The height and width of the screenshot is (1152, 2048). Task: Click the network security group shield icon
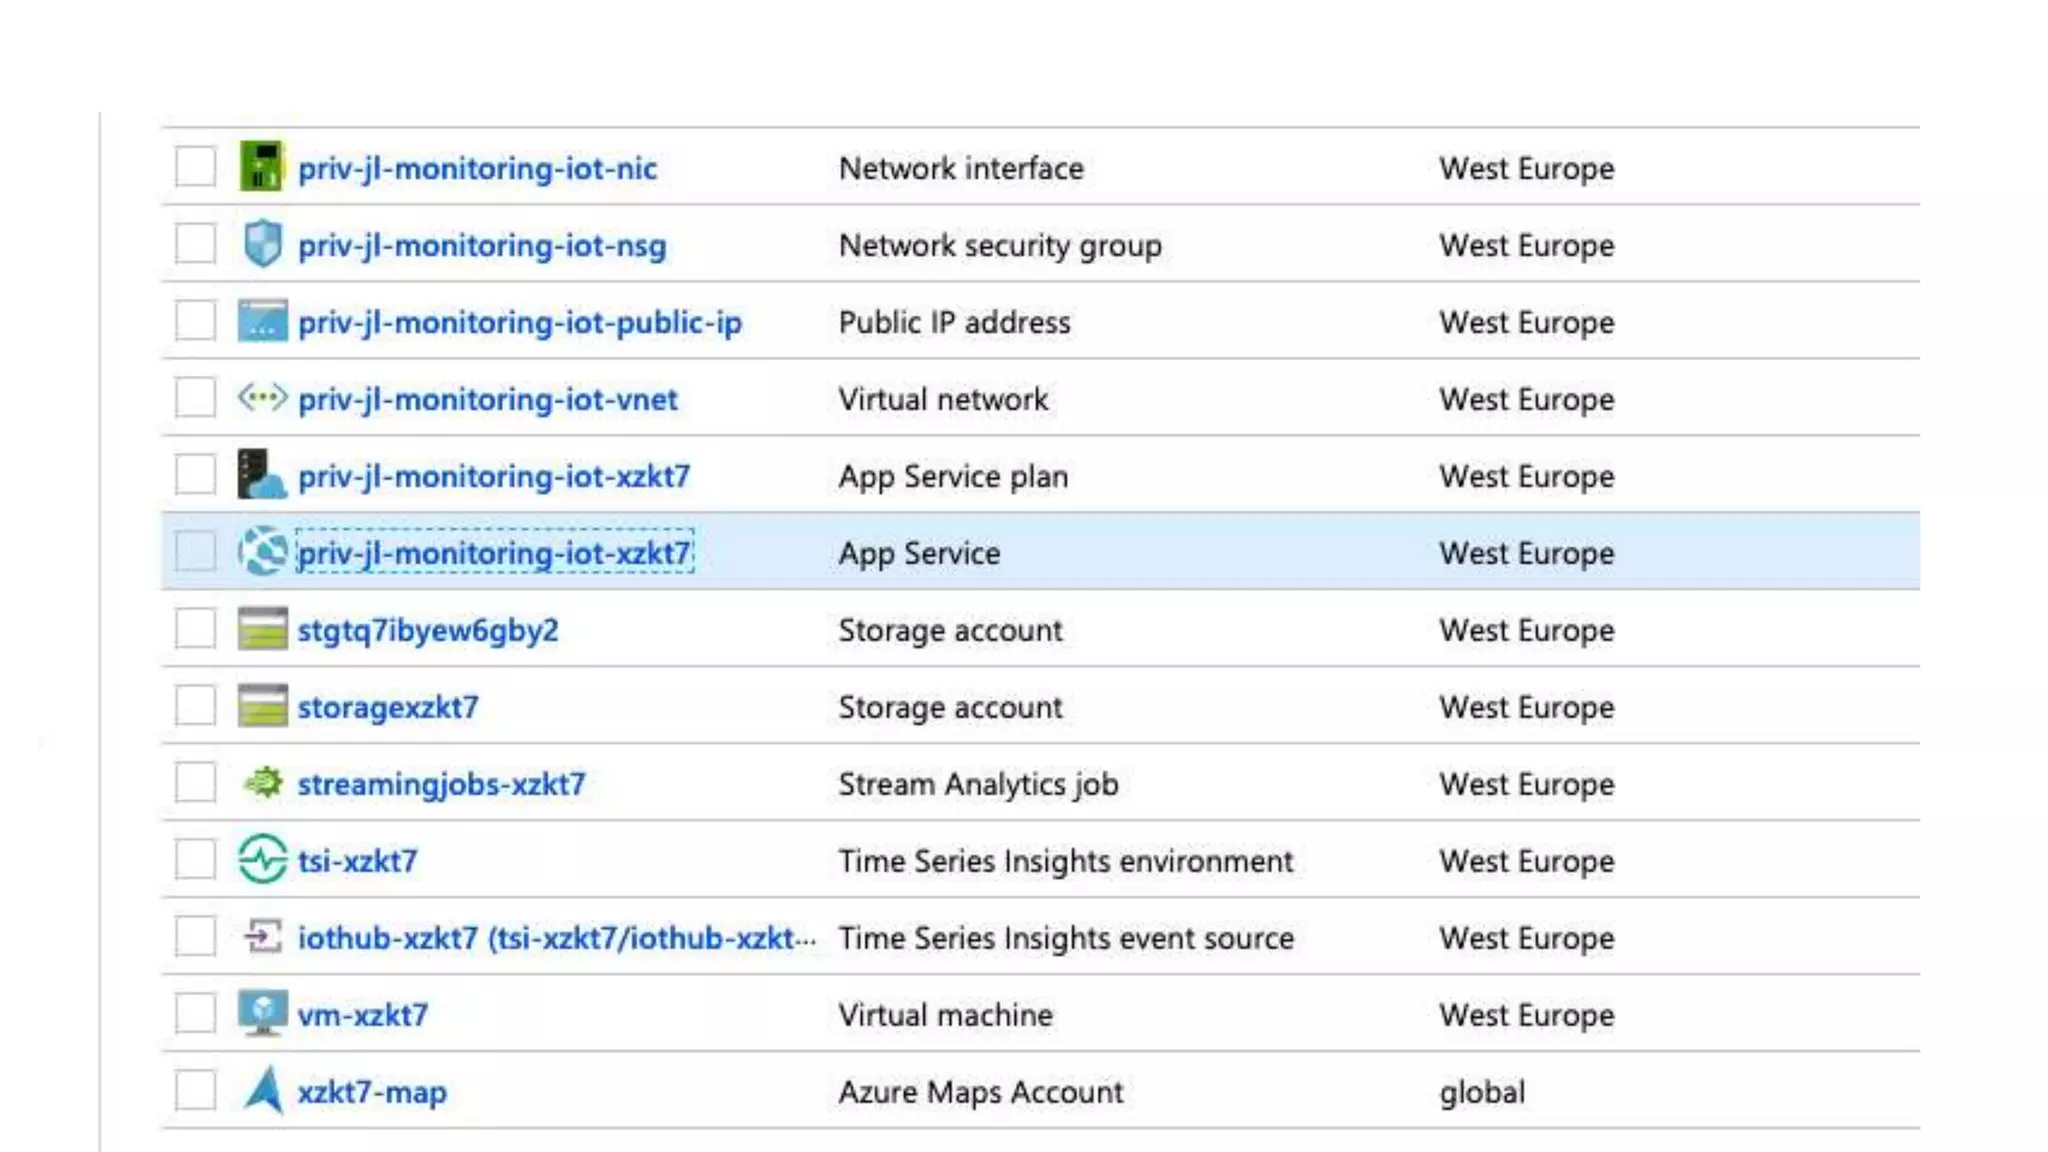click(x=262, y=244)
